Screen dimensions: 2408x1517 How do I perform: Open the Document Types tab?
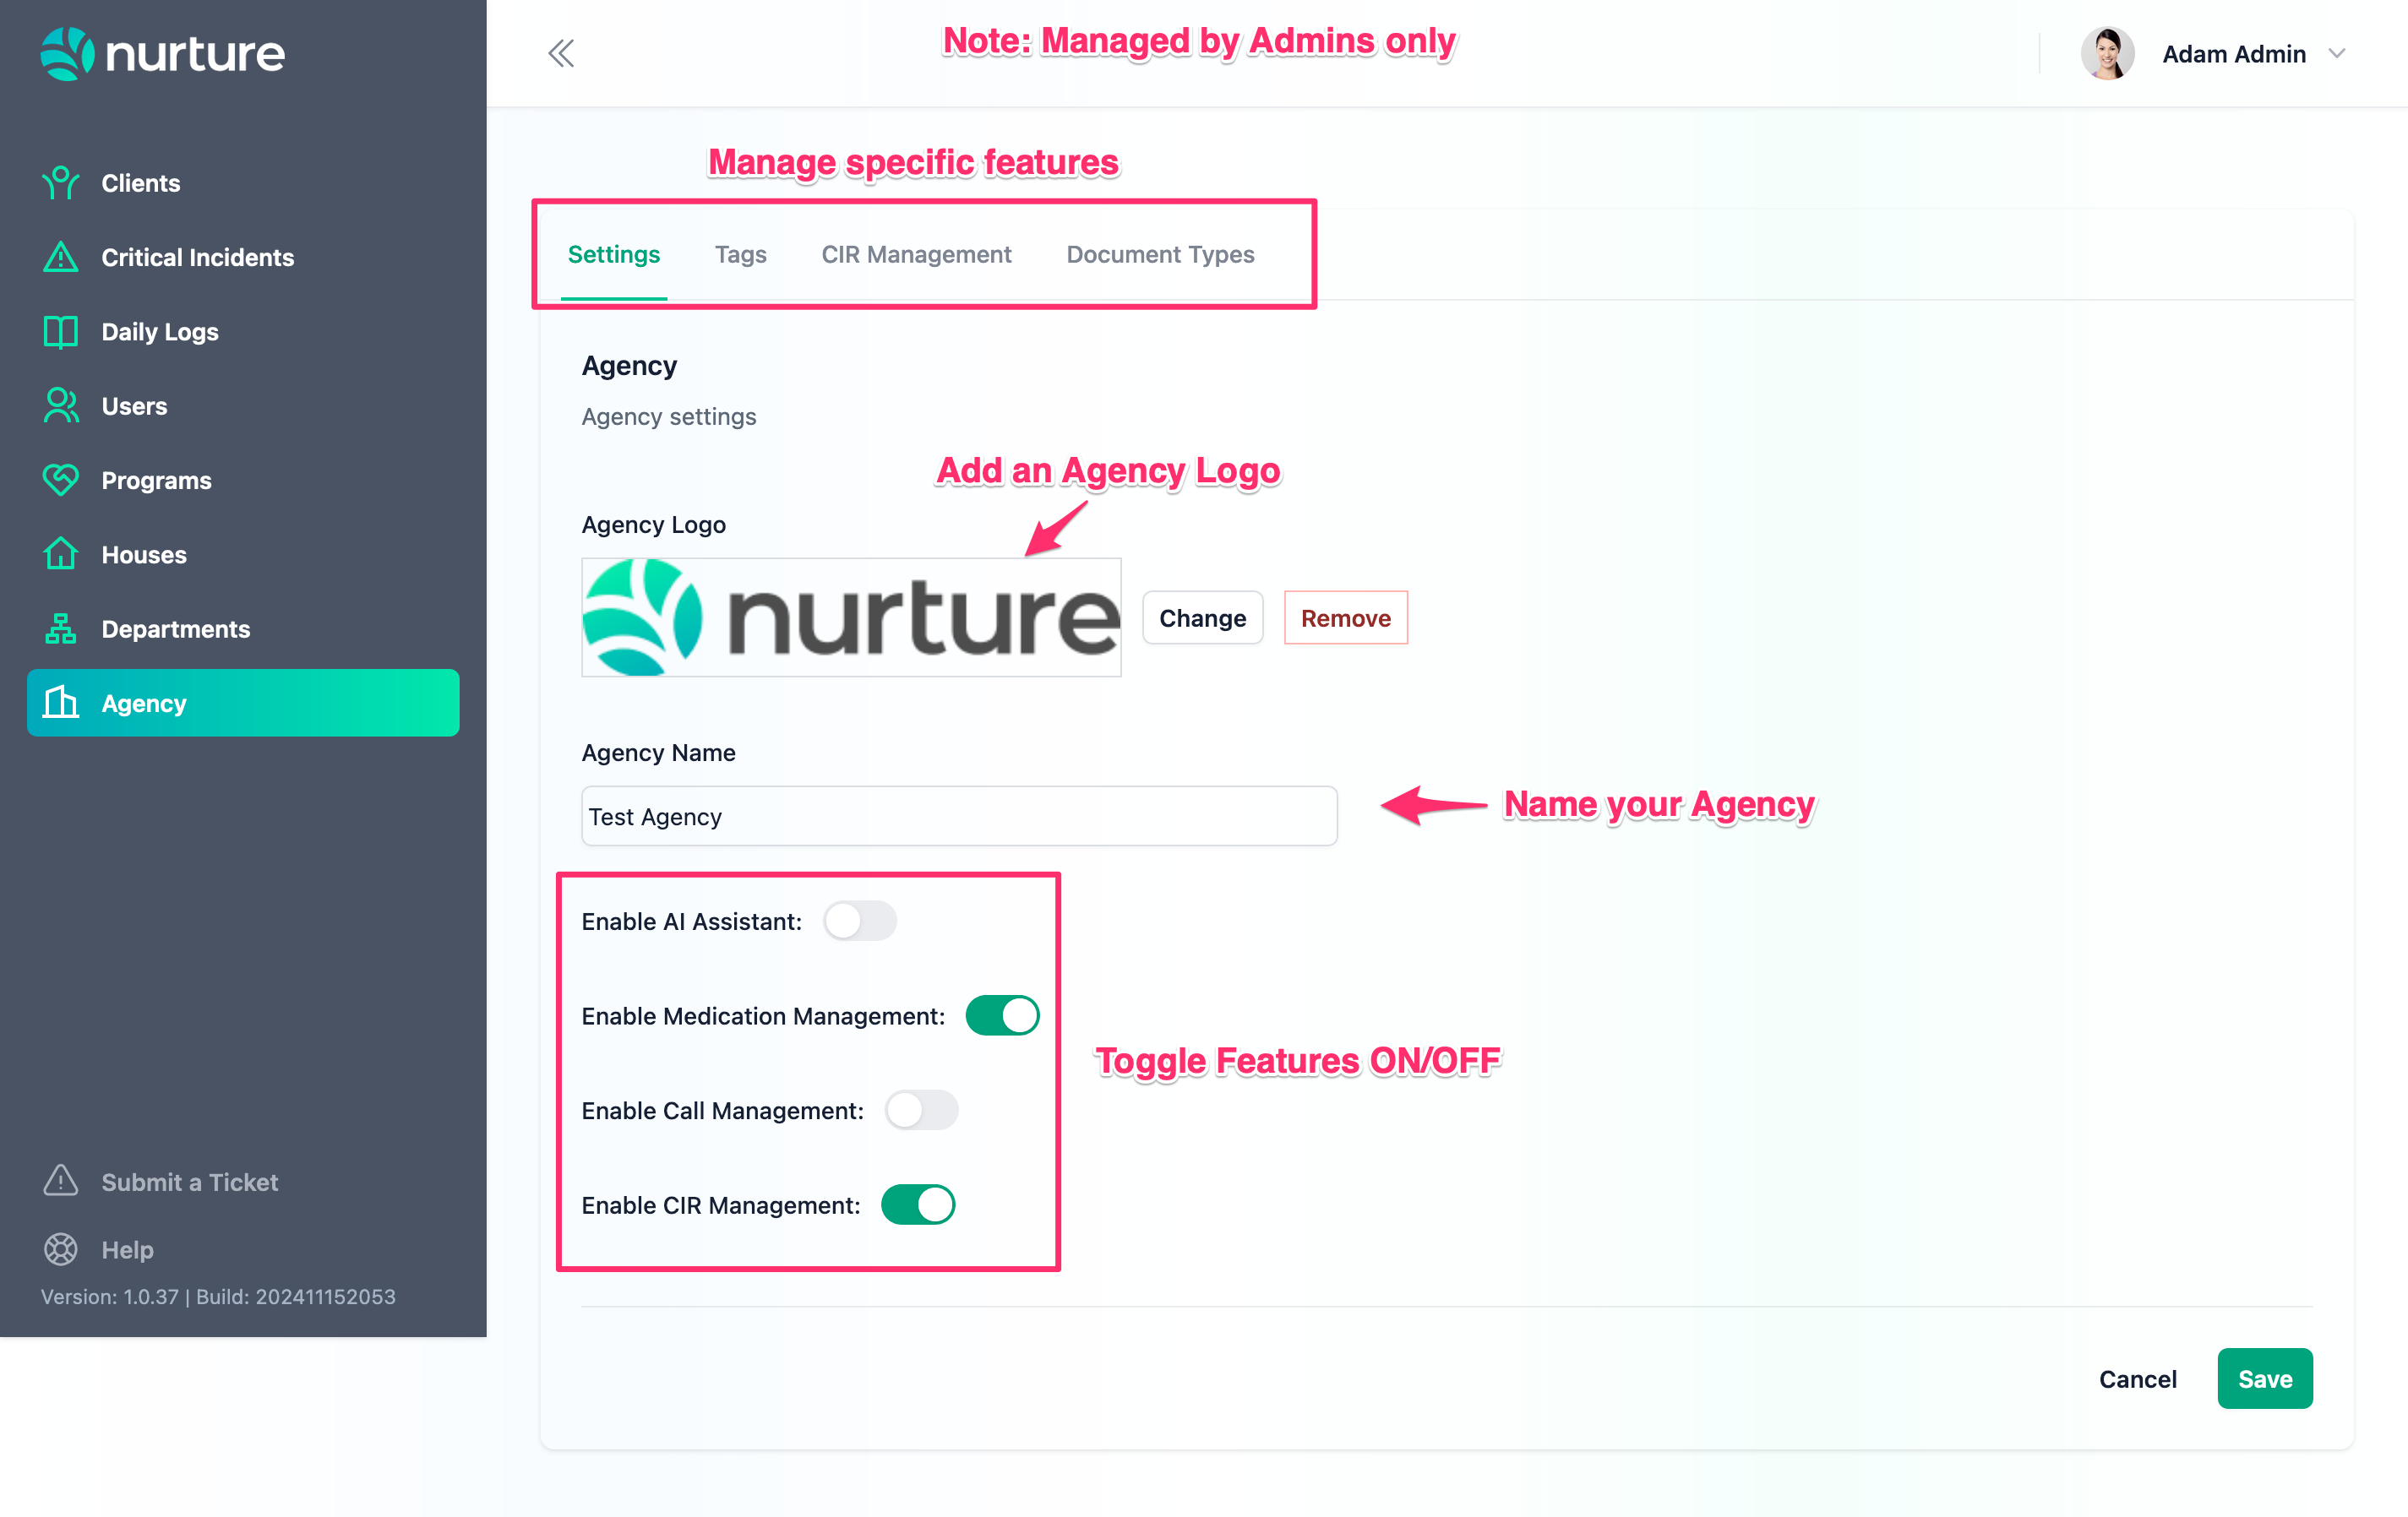tap(1159, 254)
